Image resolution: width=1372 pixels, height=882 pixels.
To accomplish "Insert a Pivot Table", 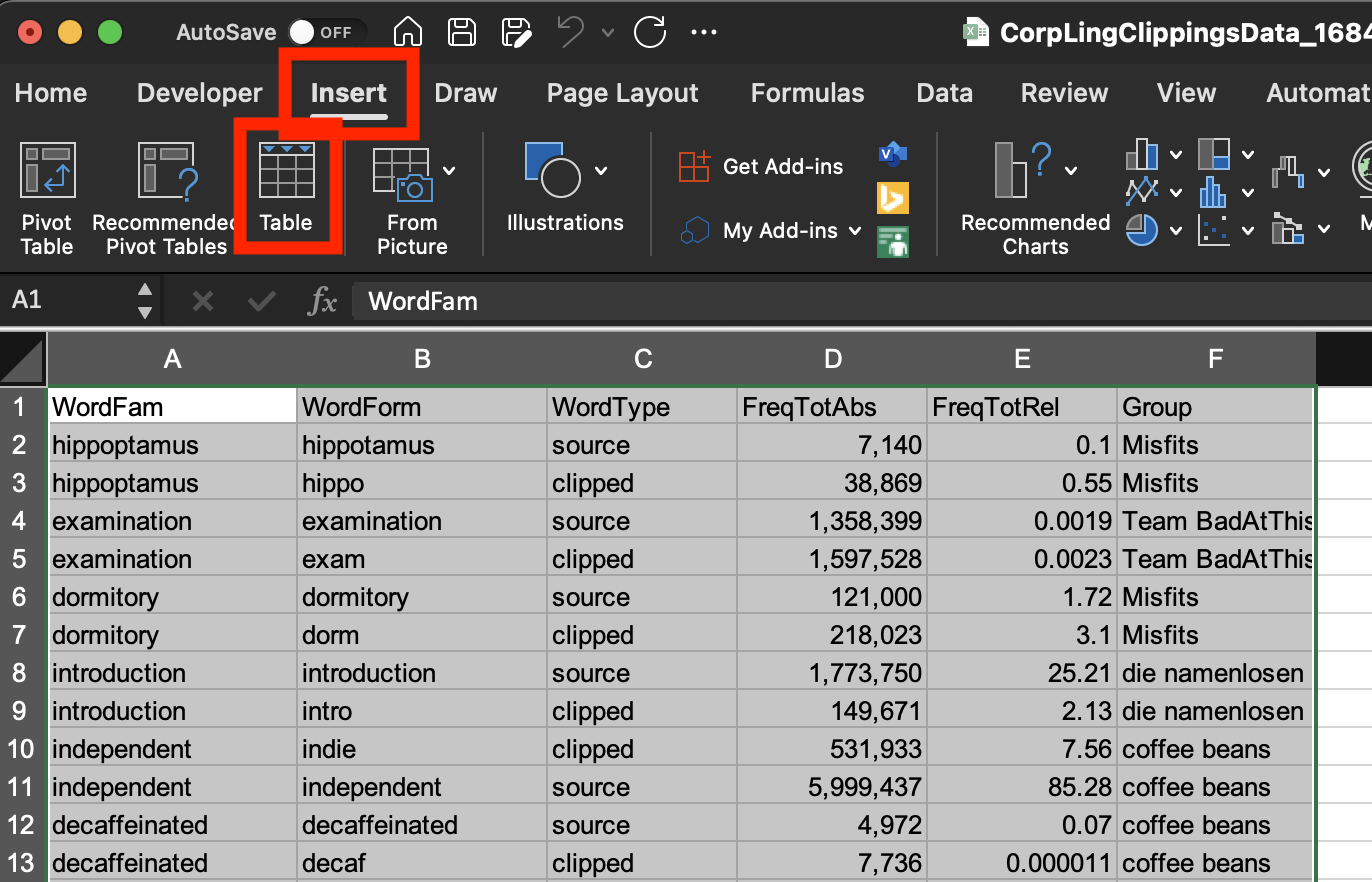I will pos(47,197).
